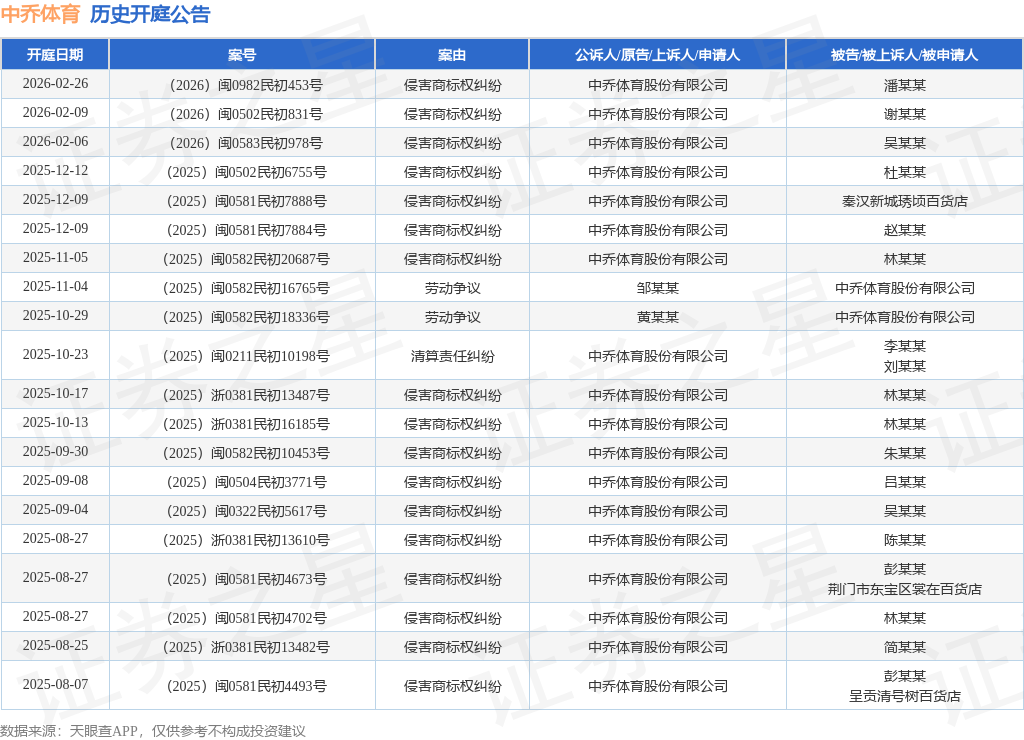Click the 公诉人/原告/上诉人/申请人 column header

click(657, 55)
